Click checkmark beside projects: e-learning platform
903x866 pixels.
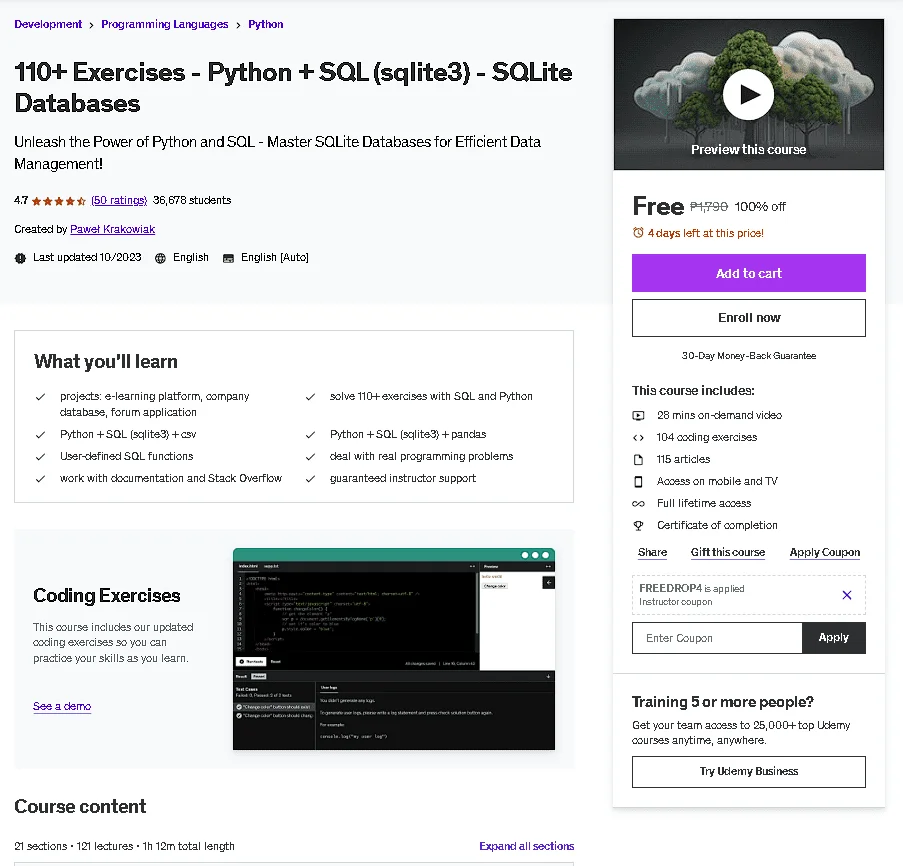point(40,397)
